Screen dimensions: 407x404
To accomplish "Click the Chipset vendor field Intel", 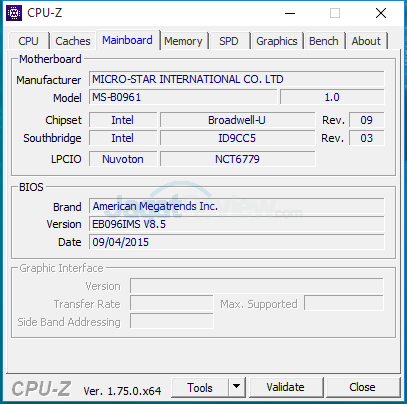I will [123, 120].
